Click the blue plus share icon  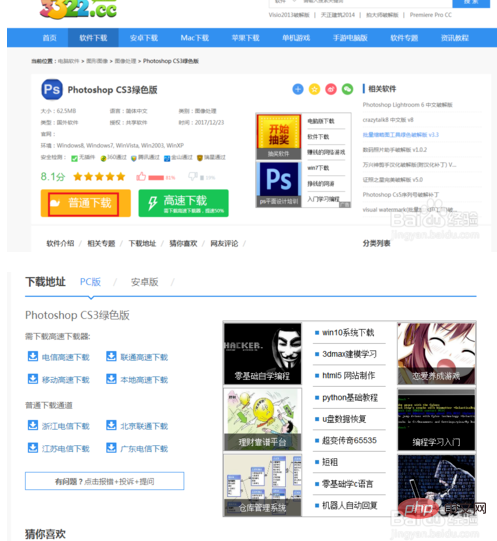[298, 89]
